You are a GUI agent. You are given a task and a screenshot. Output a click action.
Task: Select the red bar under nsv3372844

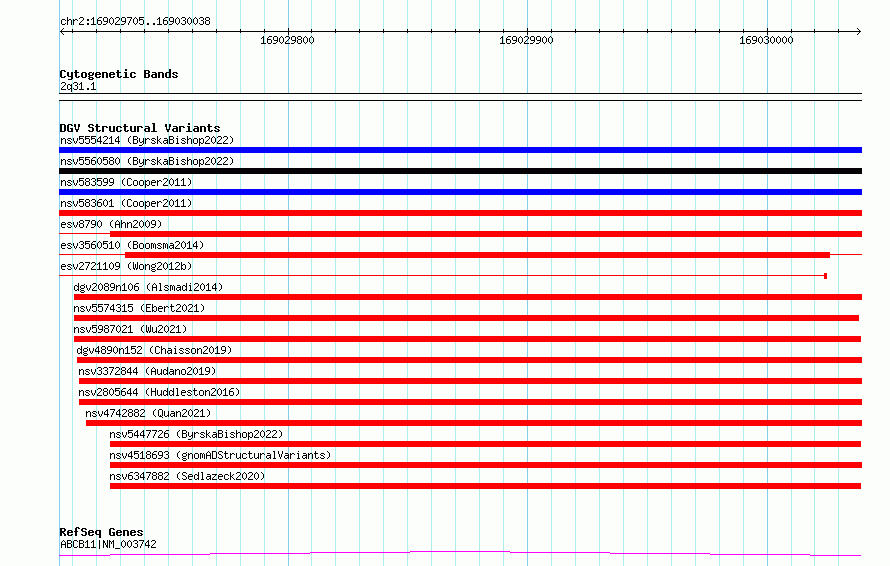click(471, 381)
